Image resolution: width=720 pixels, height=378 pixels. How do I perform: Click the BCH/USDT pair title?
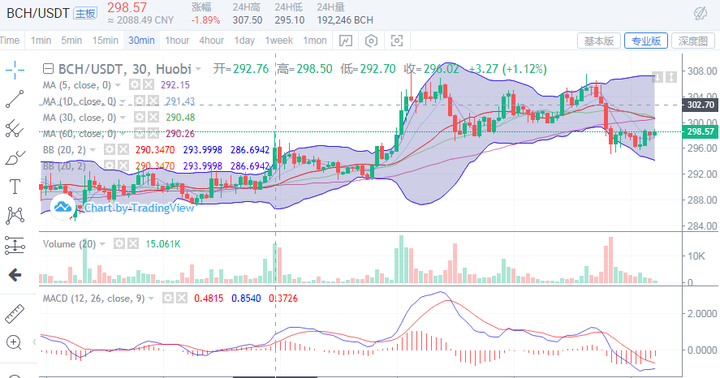tap(38, 13)
